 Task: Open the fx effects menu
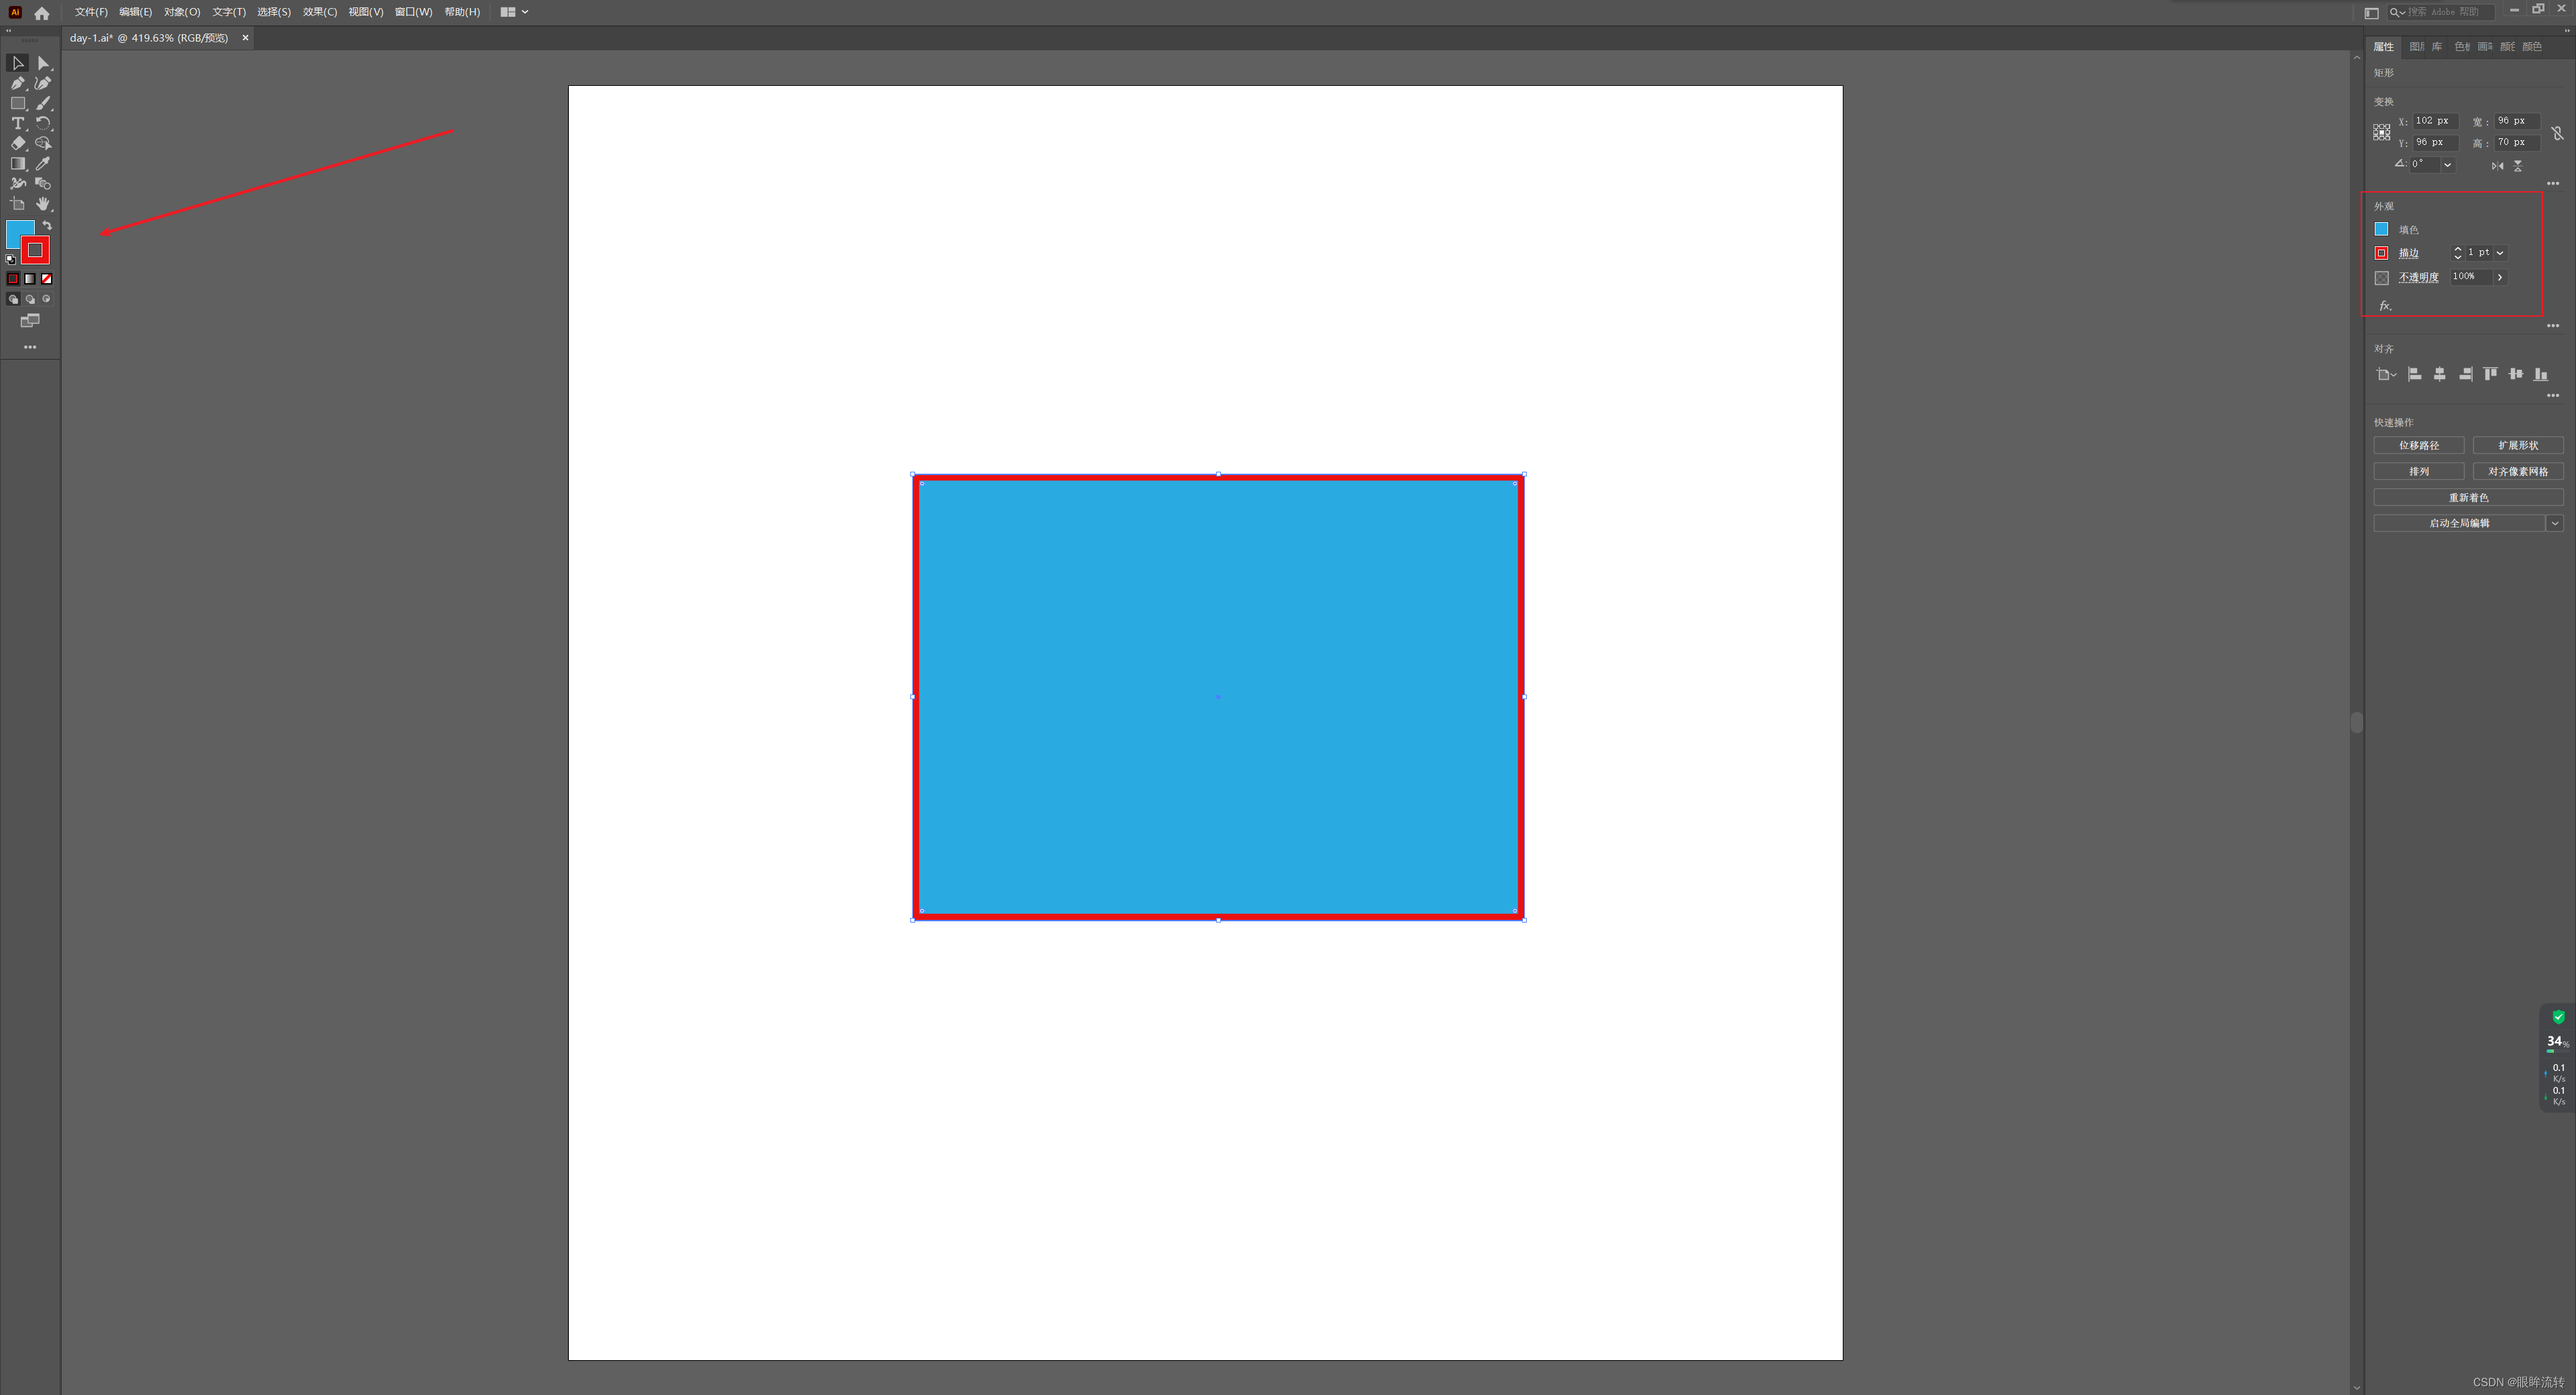pyautogui.click(x=2385, y=306)
